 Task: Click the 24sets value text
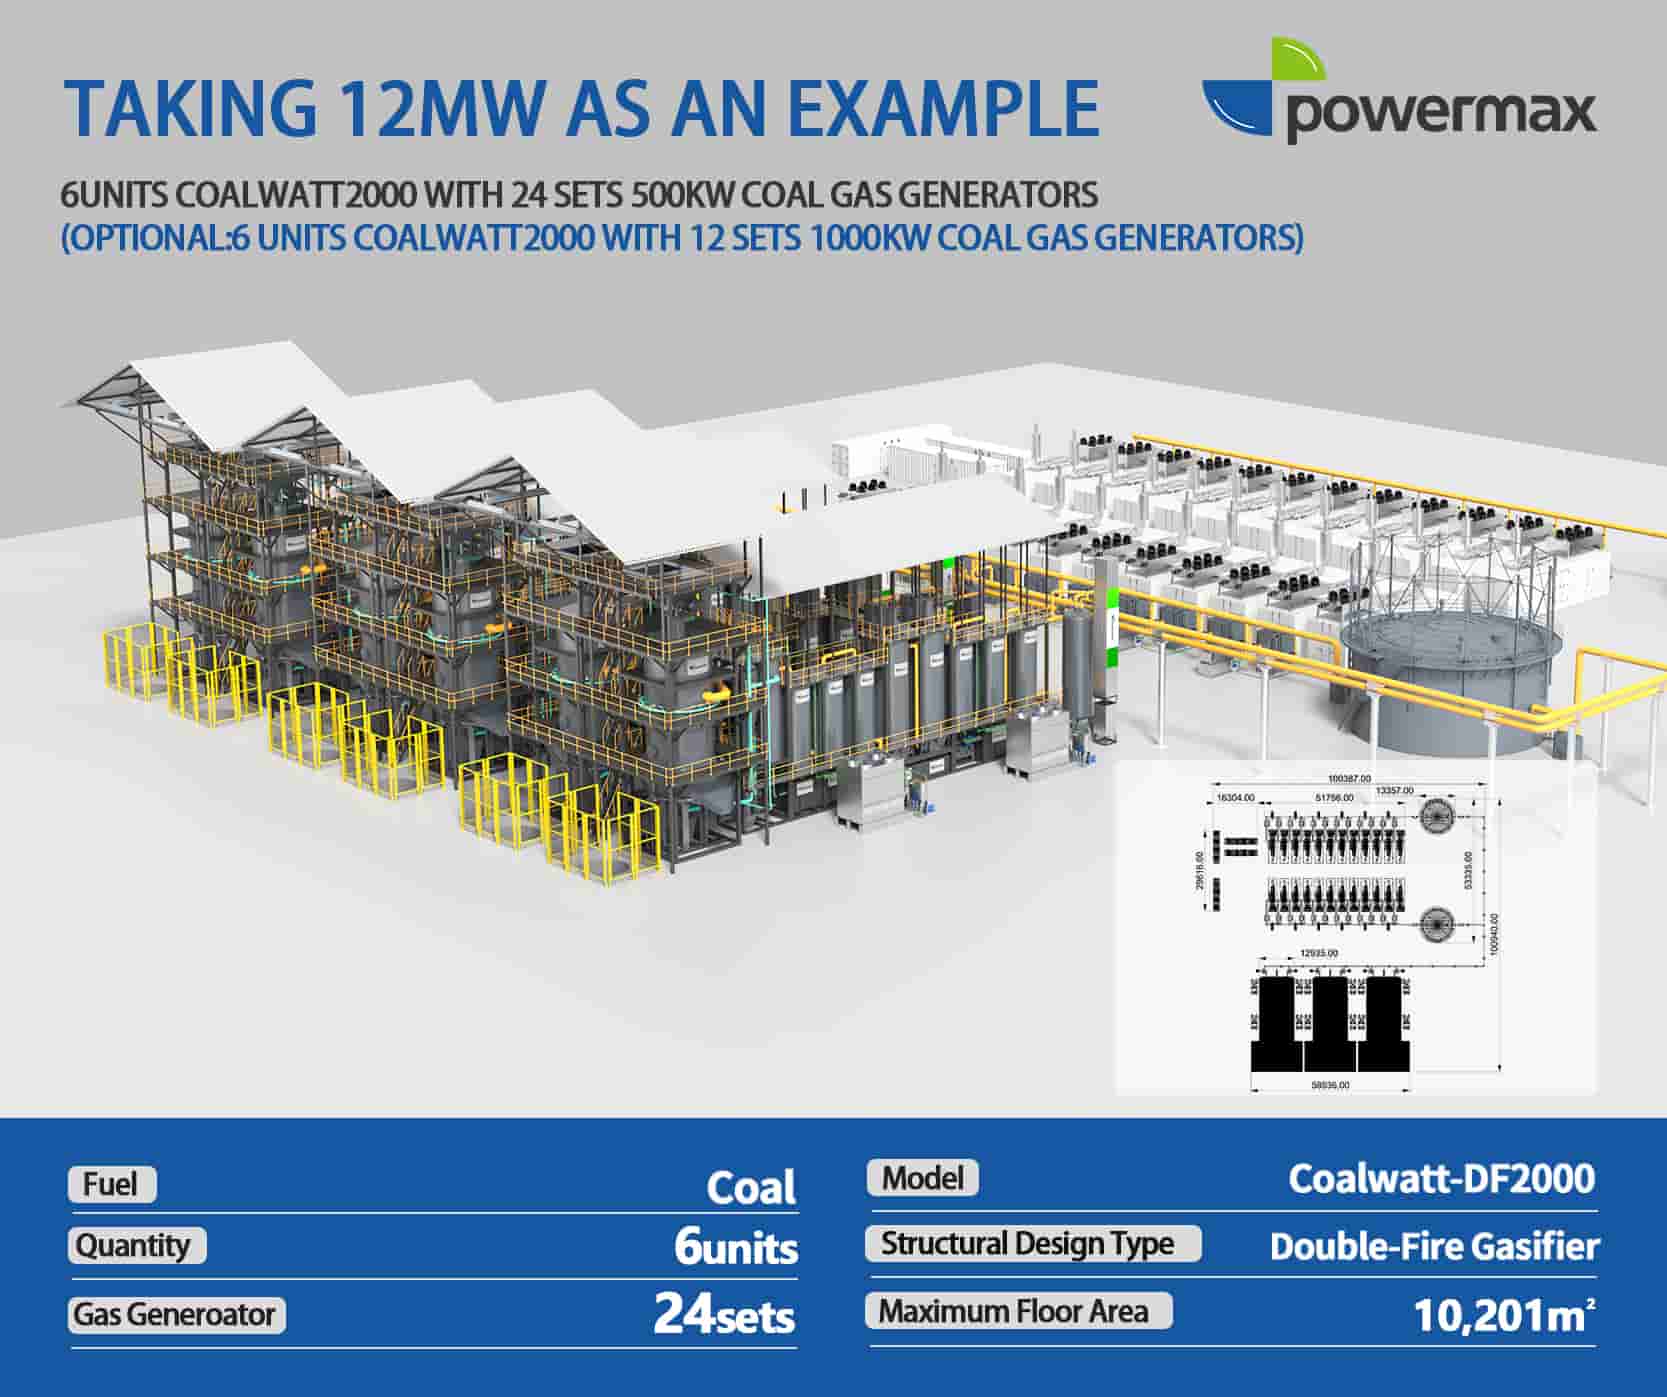click(724, 1314)
